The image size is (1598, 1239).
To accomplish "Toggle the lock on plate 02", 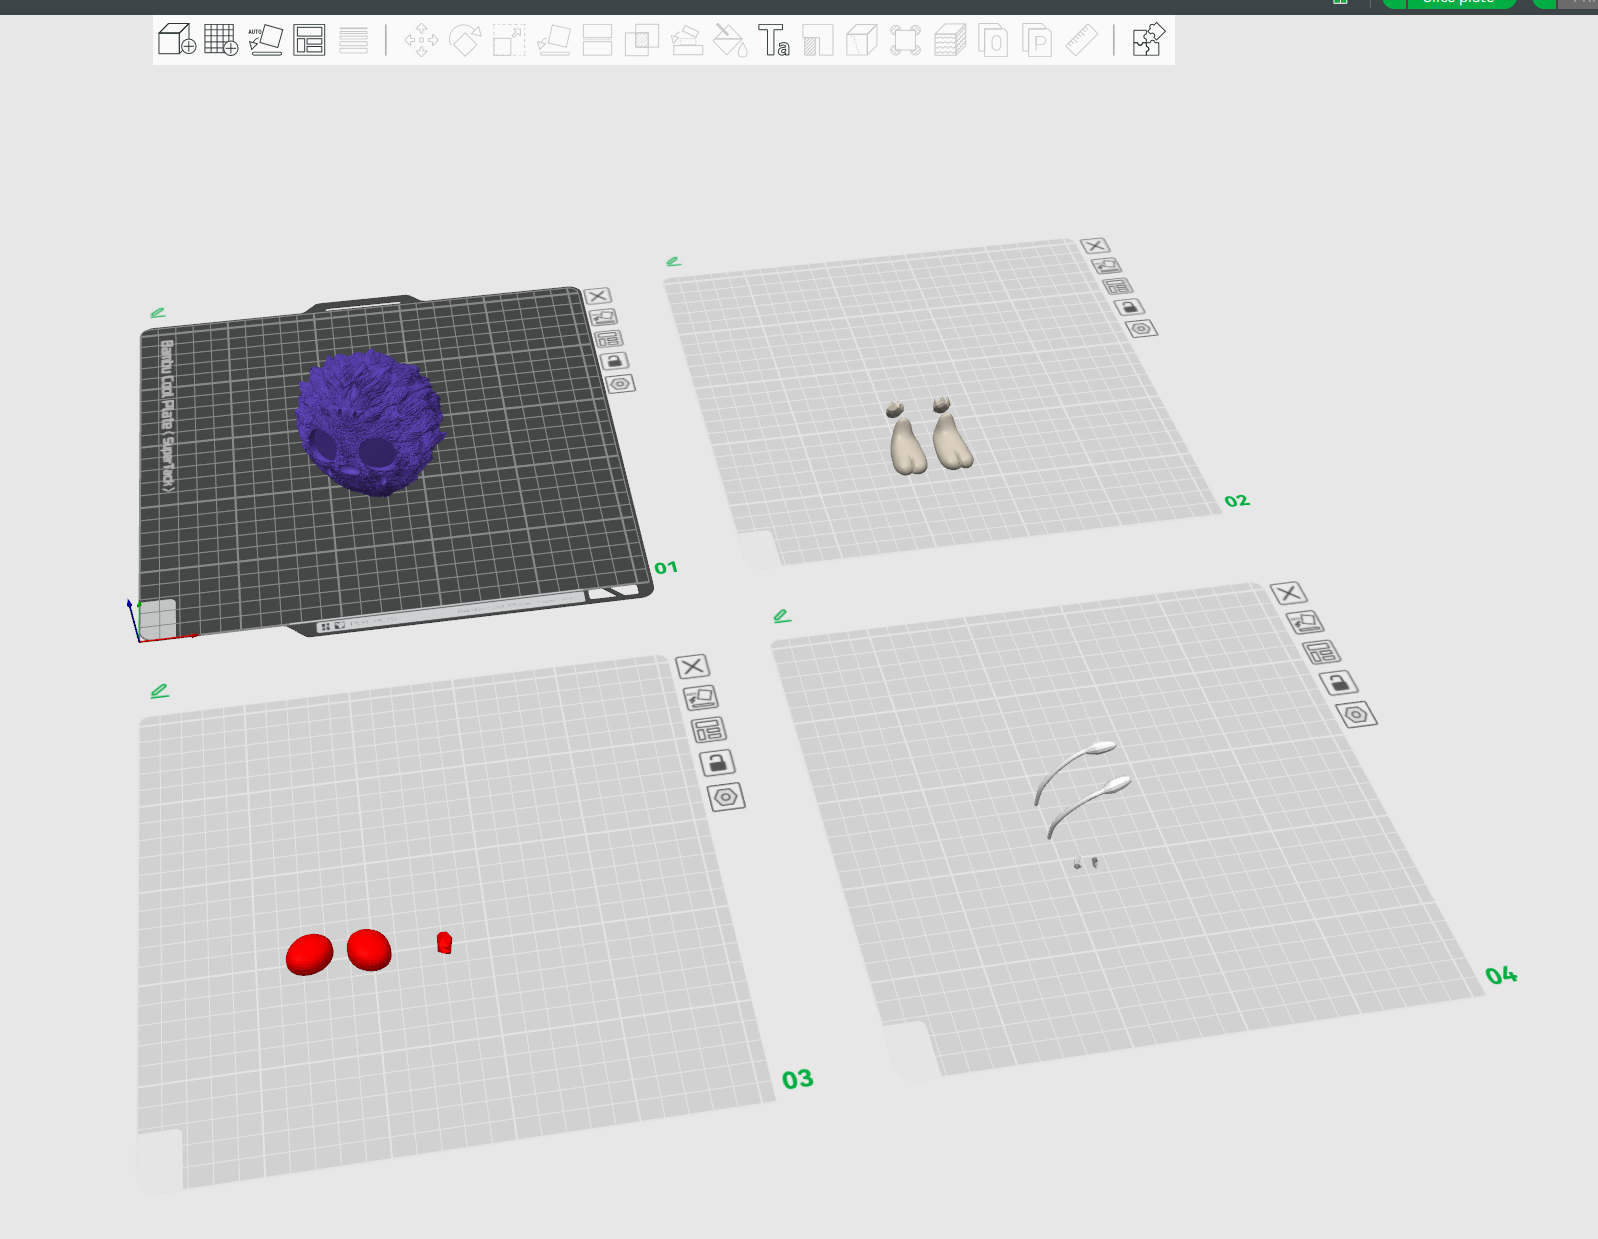I will 1129,307.
